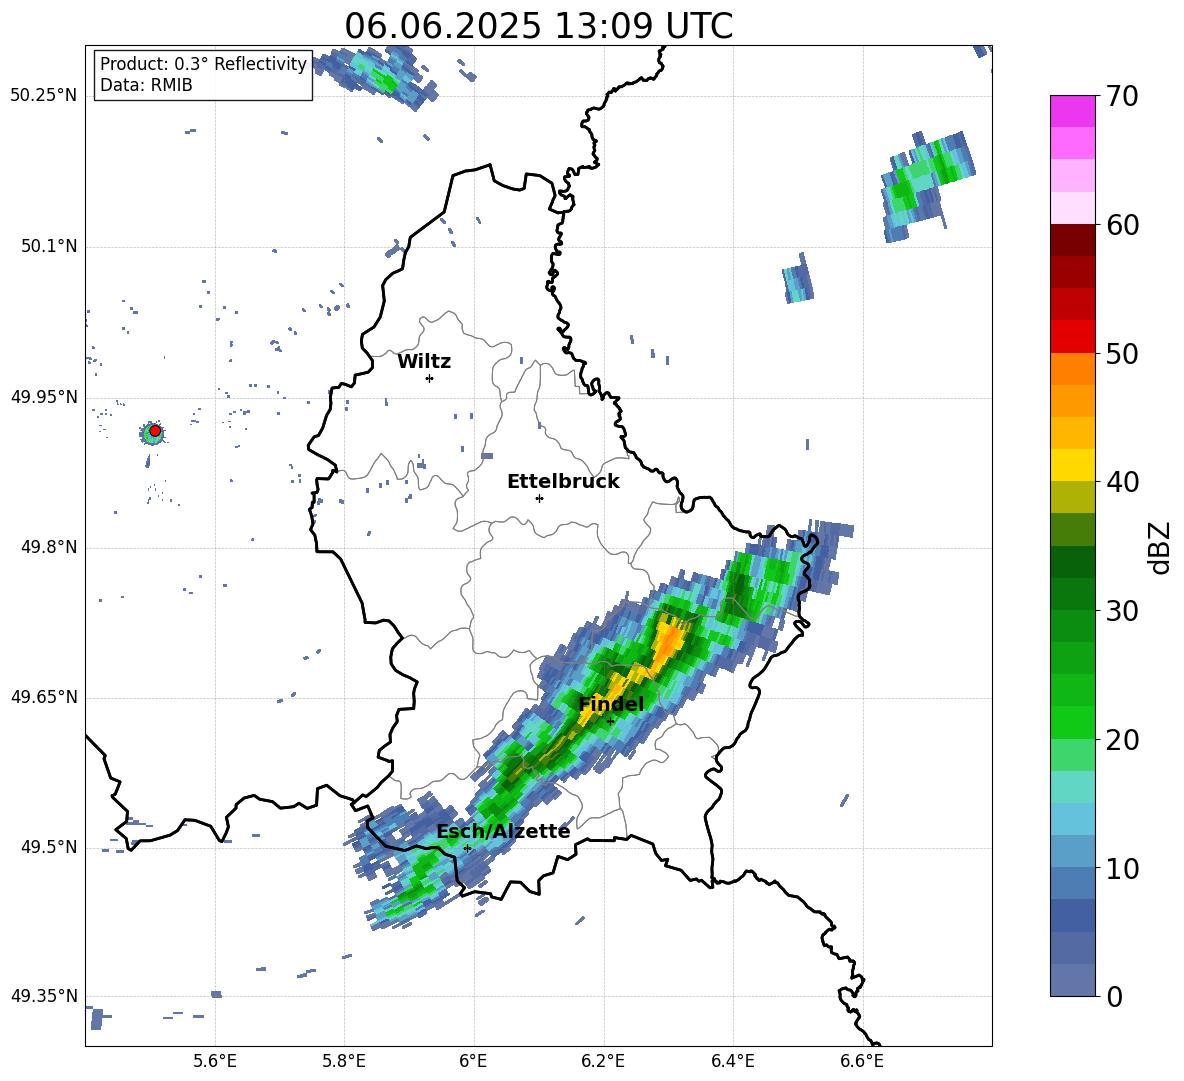Image resolution: width=1184 pixels, height=1081 pixels.
Task: Click the 5.8°E longitude tick label
Action: click(x=344, y=1061)
